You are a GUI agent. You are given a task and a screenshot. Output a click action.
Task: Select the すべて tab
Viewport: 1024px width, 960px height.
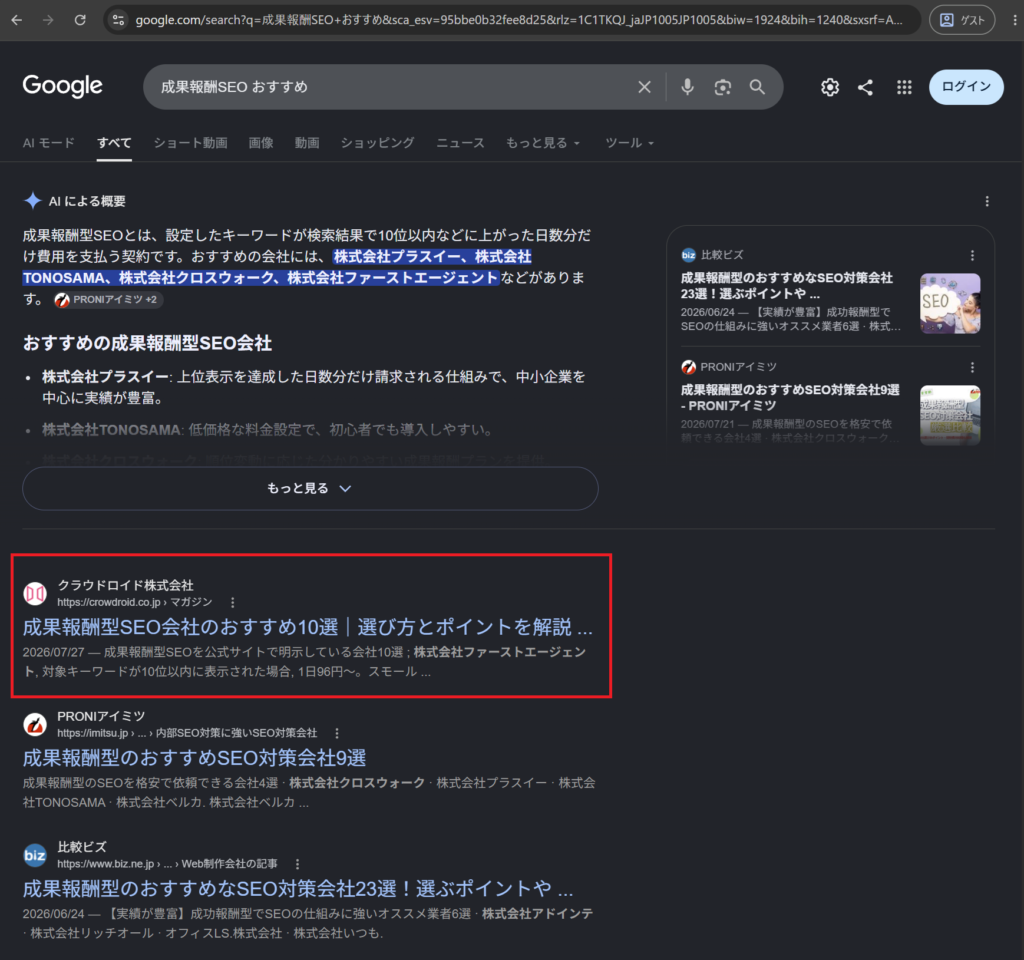tap(114, 142)
